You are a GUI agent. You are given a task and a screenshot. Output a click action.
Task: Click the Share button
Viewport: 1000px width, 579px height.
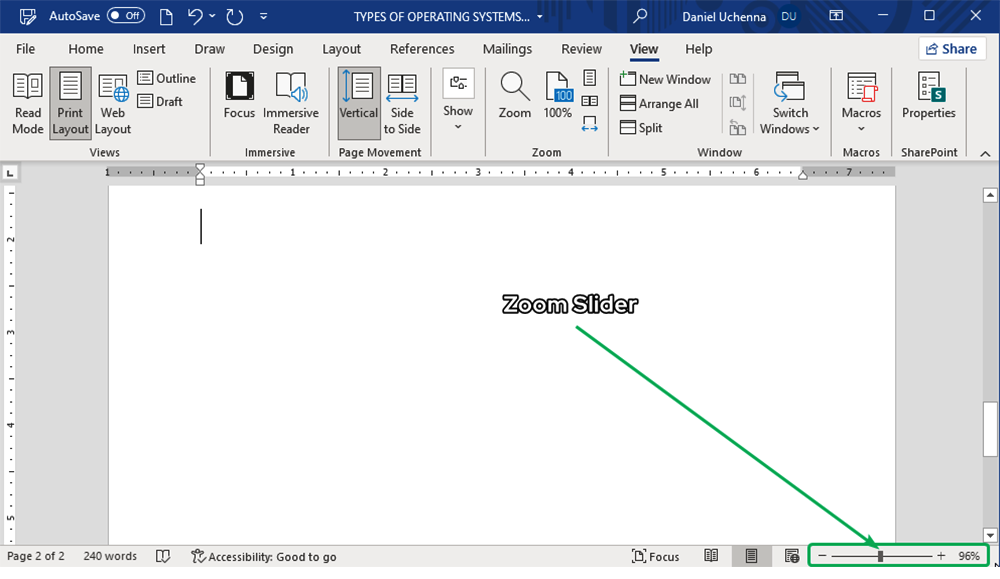coord(949,49)
